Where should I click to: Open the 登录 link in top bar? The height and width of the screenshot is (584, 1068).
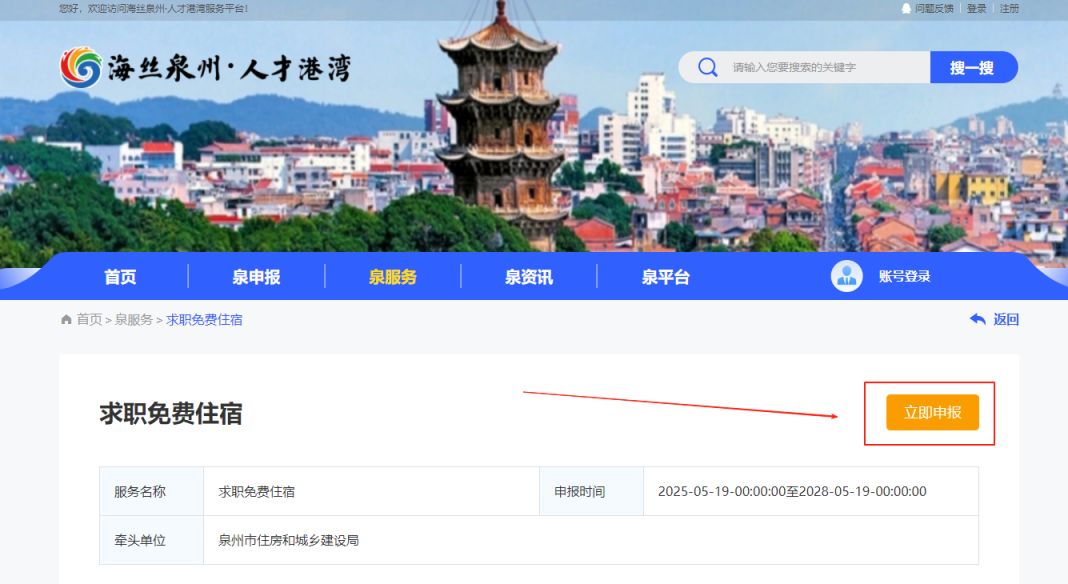pyautogui.click(x=976, y=8)
